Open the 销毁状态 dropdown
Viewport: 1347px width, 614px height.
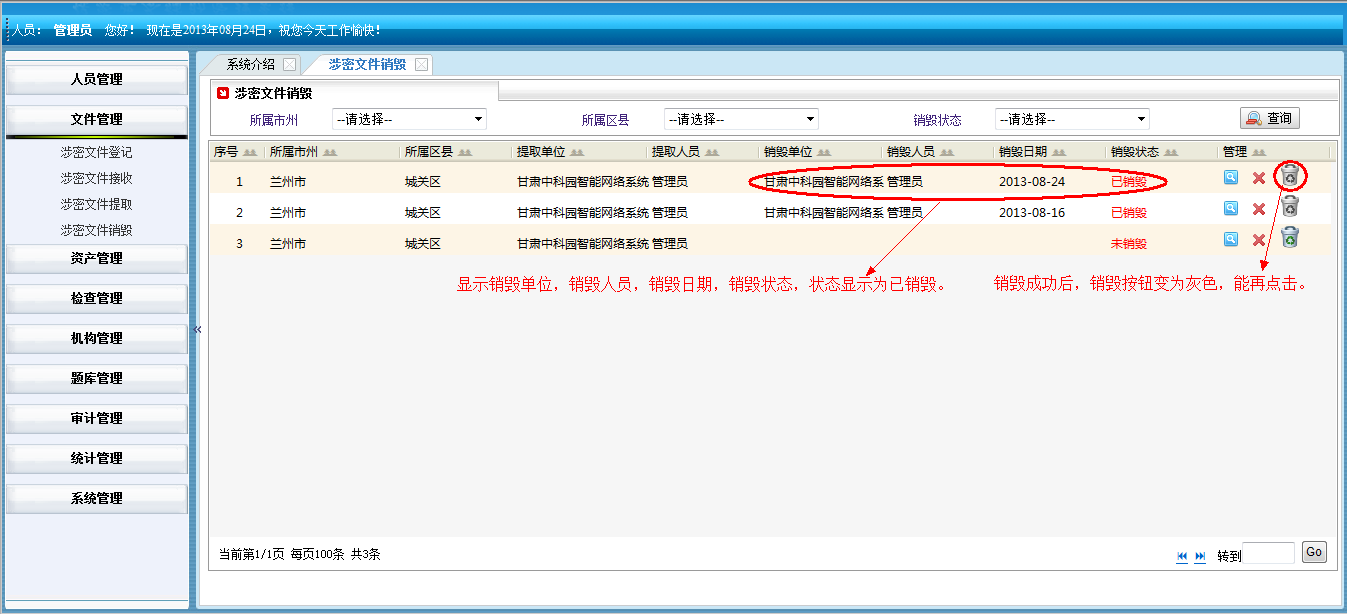(x=1072, y=119)
